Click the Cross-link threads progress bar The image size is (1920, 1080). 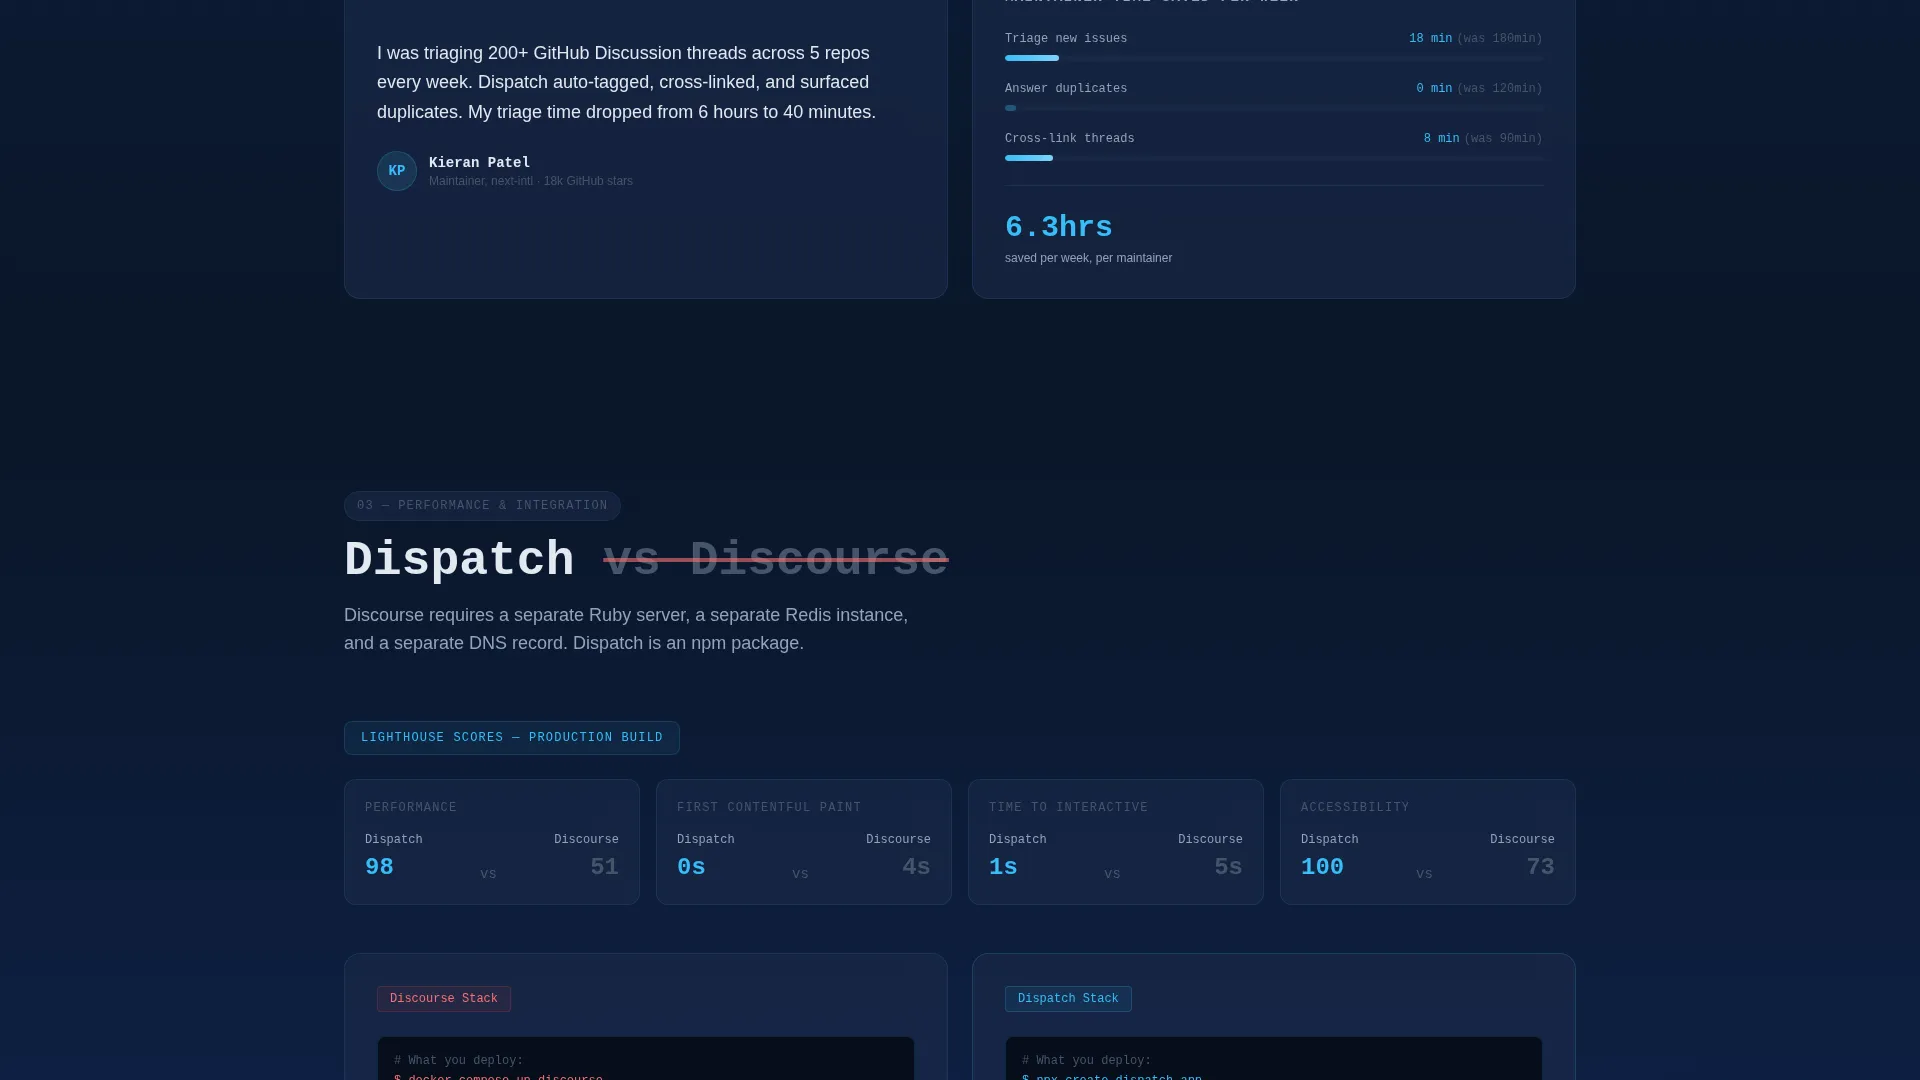coord(1273,158)
